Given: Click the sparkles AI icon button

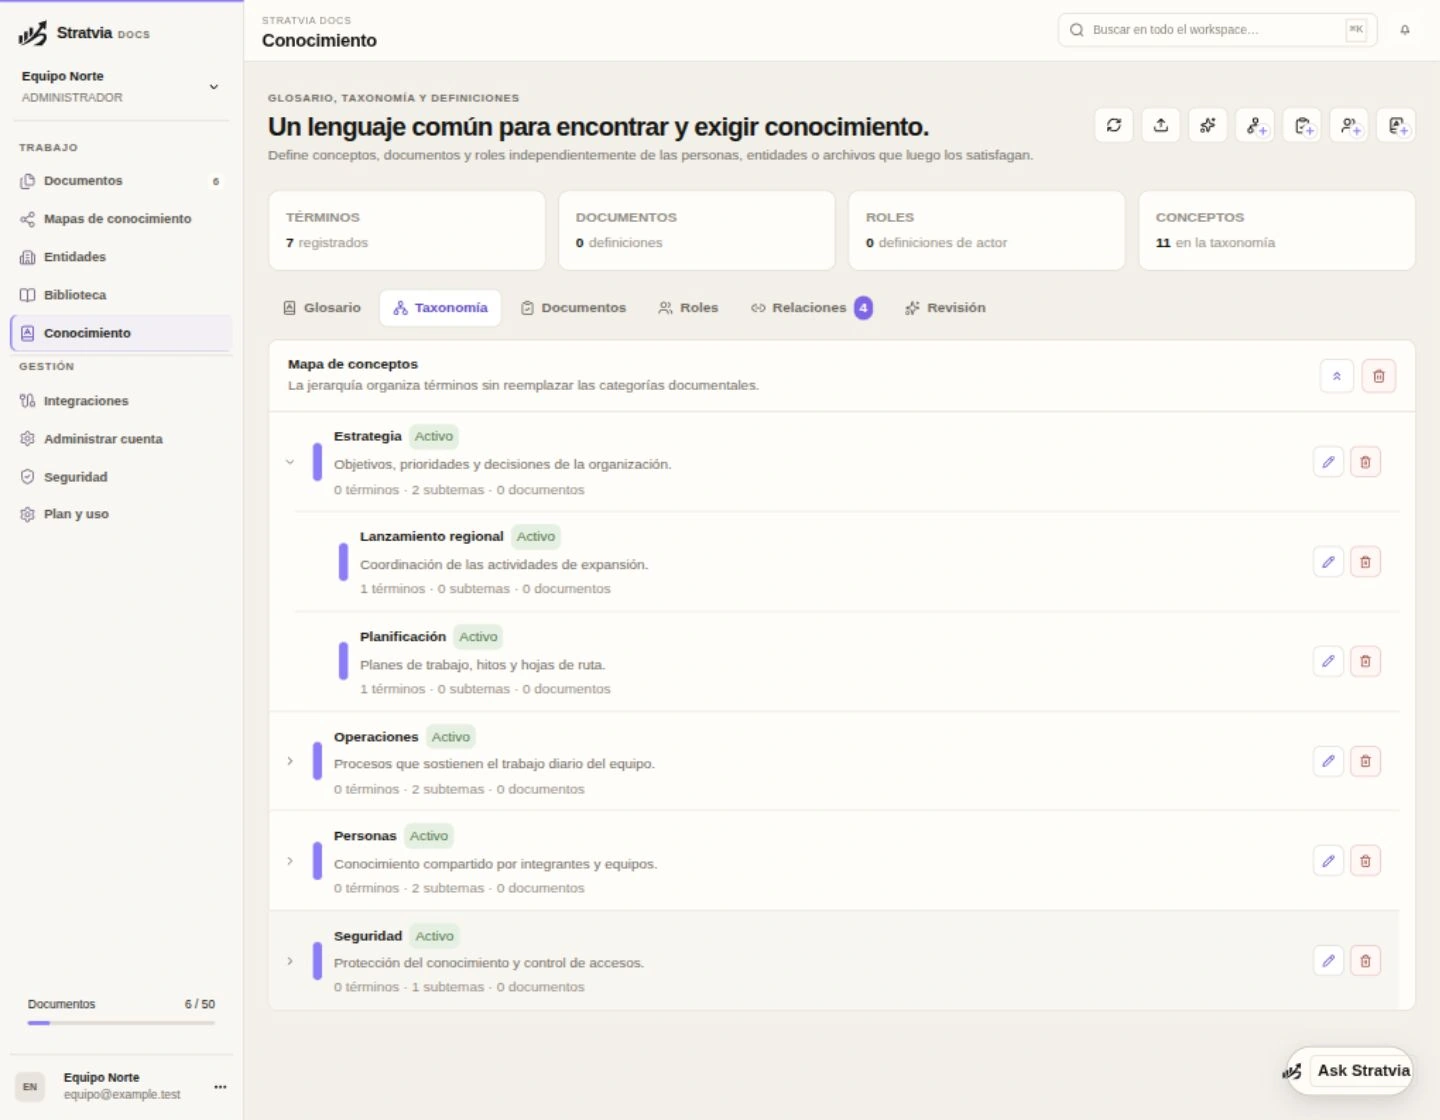Looking at the screenshot, I should (x=1208, y=125).
